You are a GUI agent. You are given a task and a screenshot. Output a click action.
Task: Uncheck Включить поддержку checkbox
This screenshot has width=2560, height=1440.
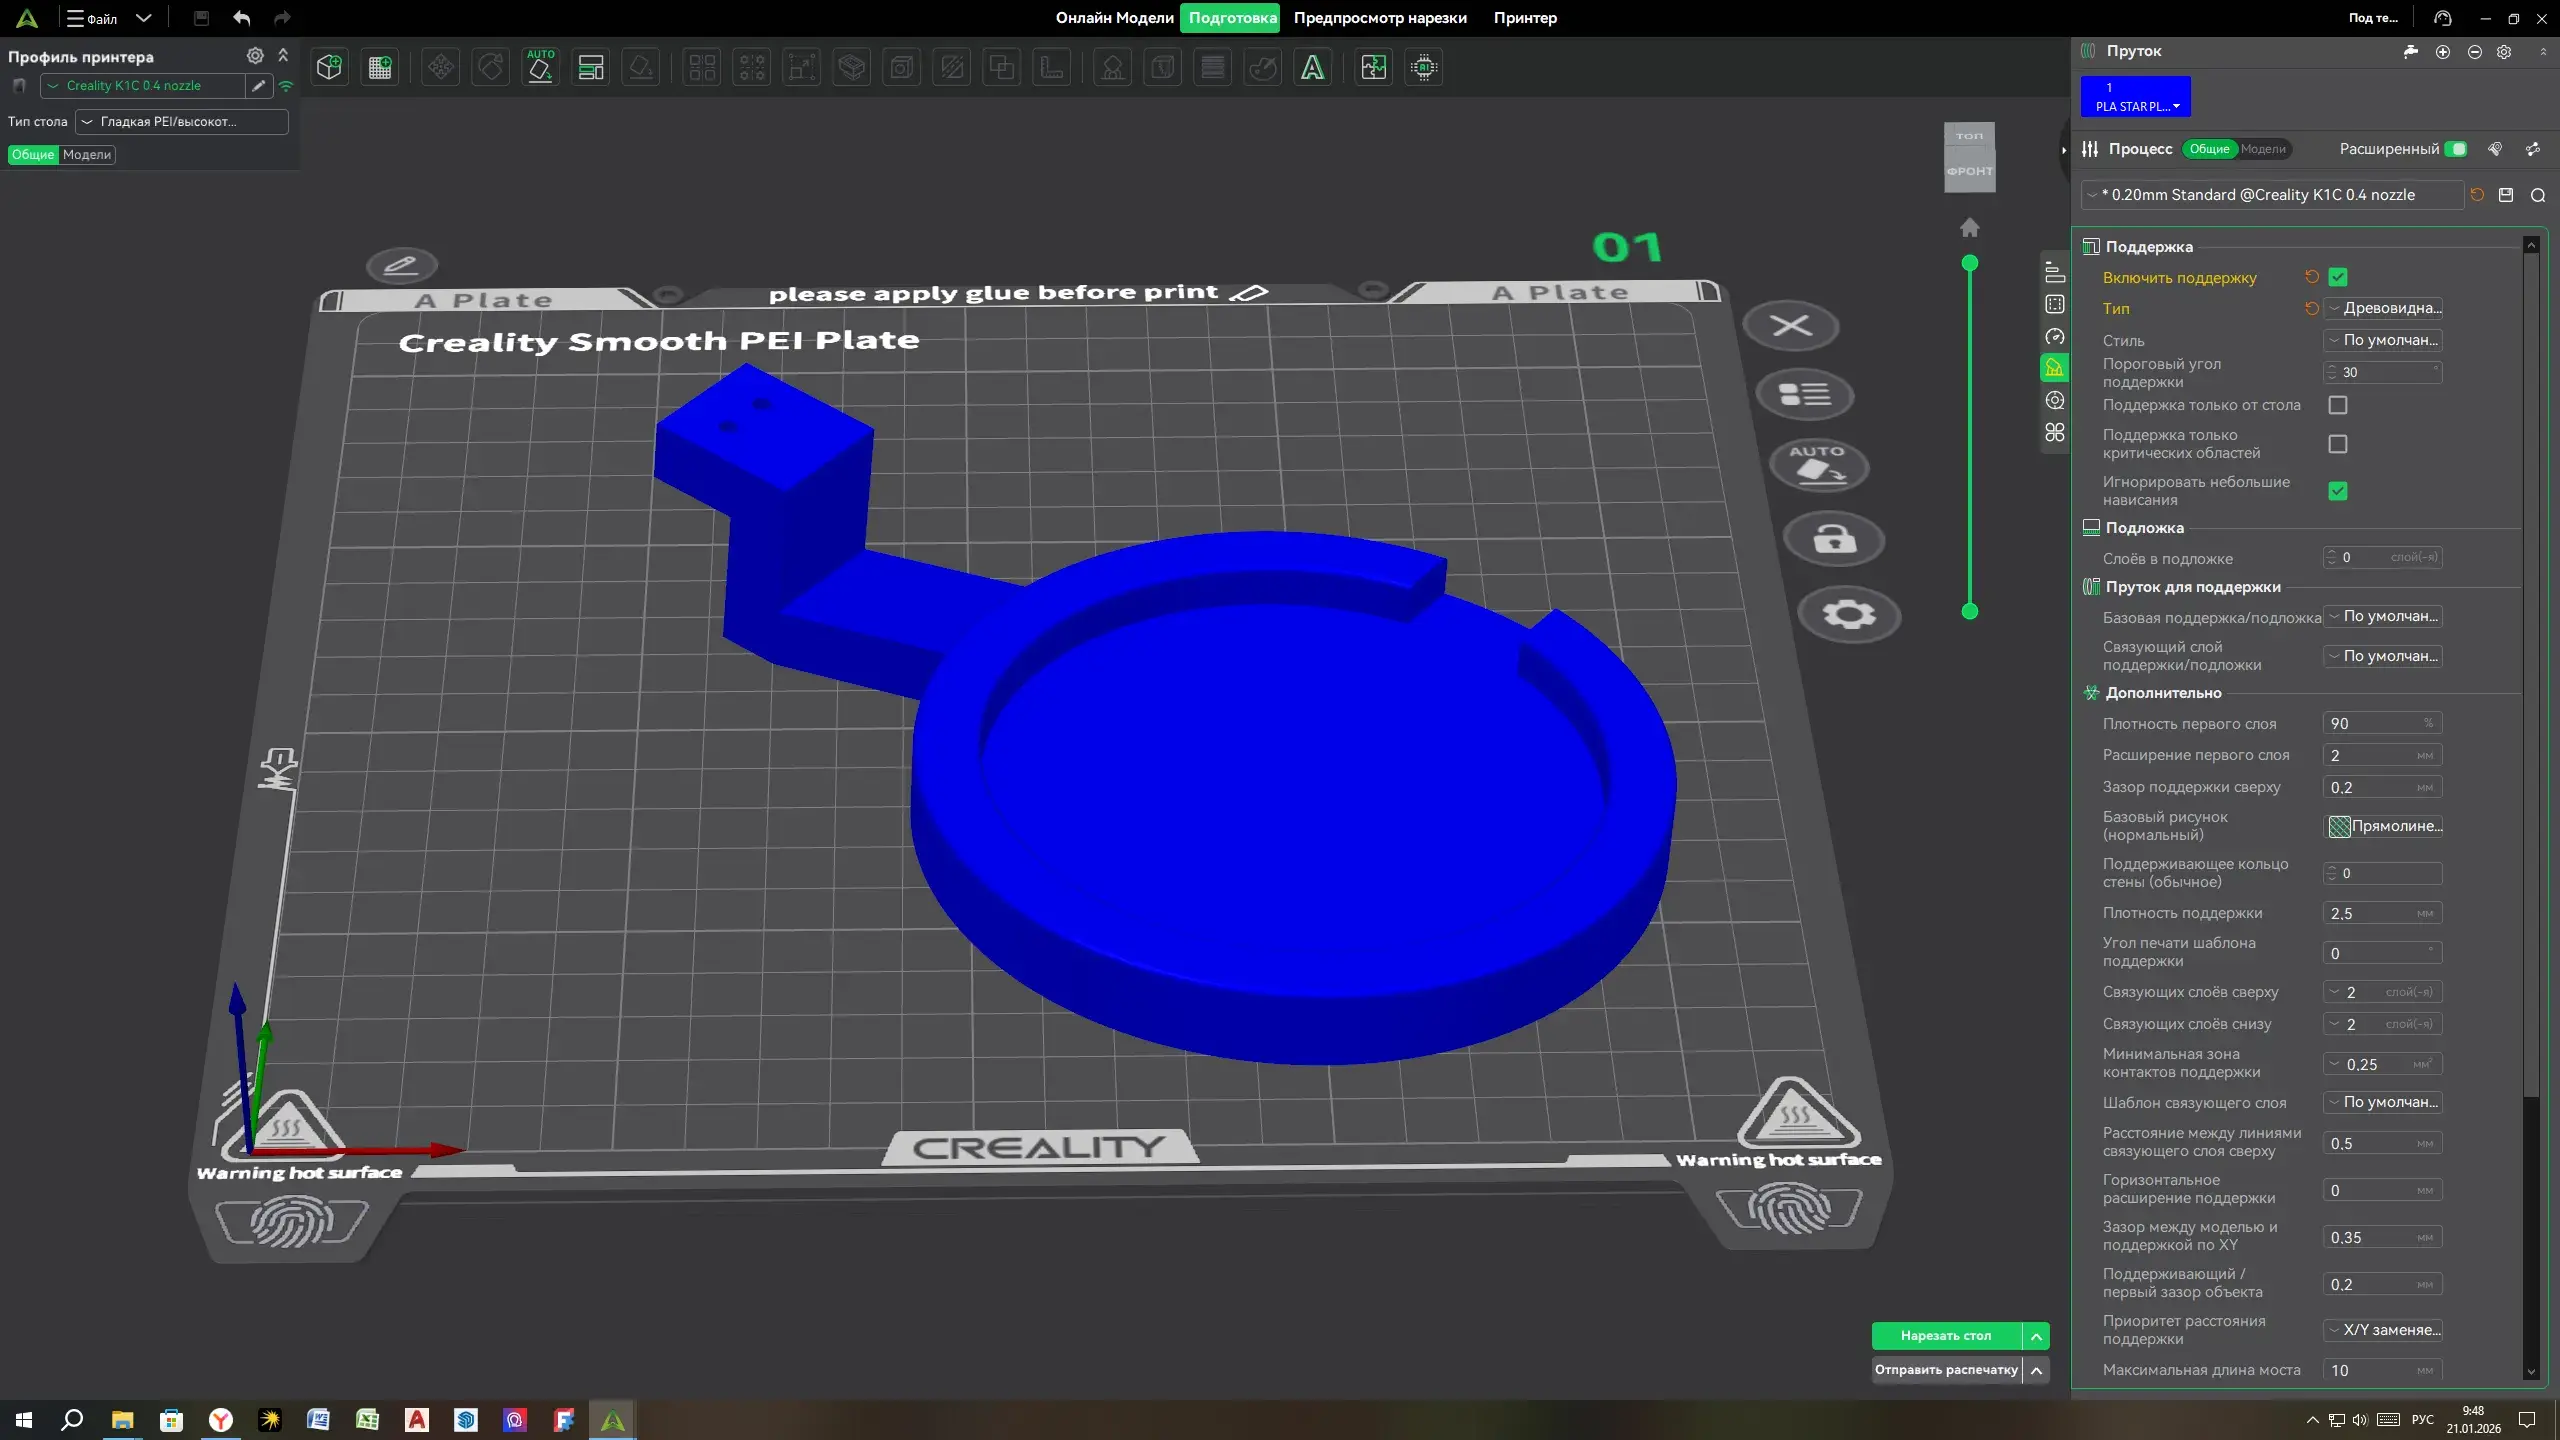pos(2338,277)
